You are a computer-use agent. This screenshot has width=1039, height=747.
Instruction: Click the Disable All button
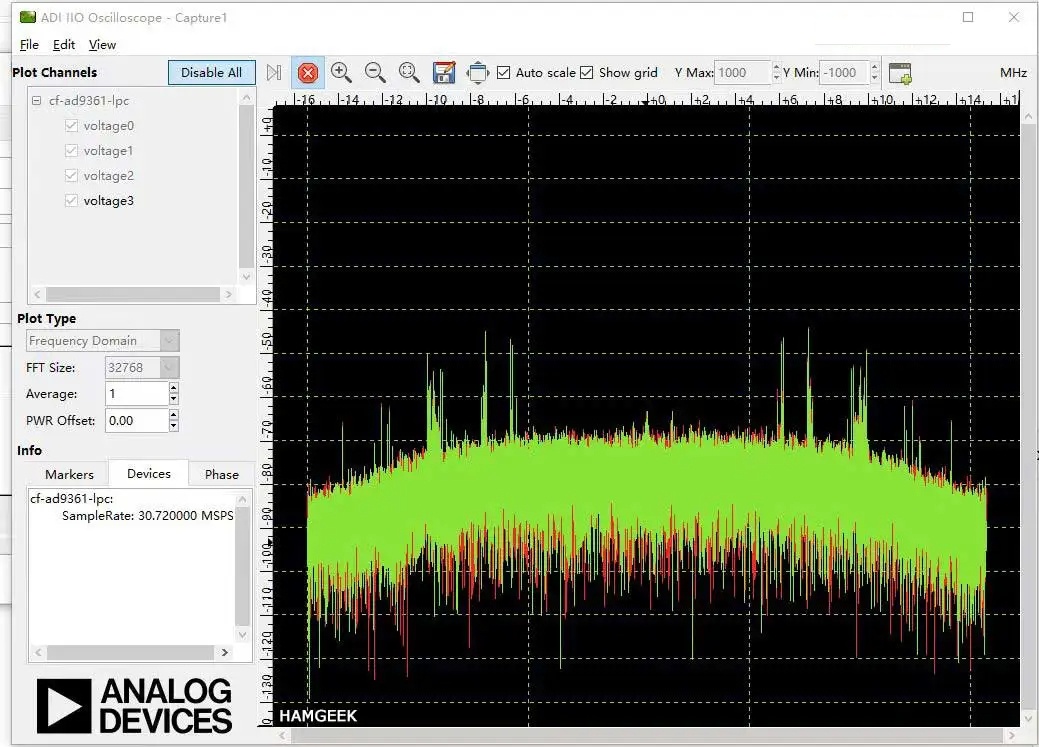pos(211,73)
